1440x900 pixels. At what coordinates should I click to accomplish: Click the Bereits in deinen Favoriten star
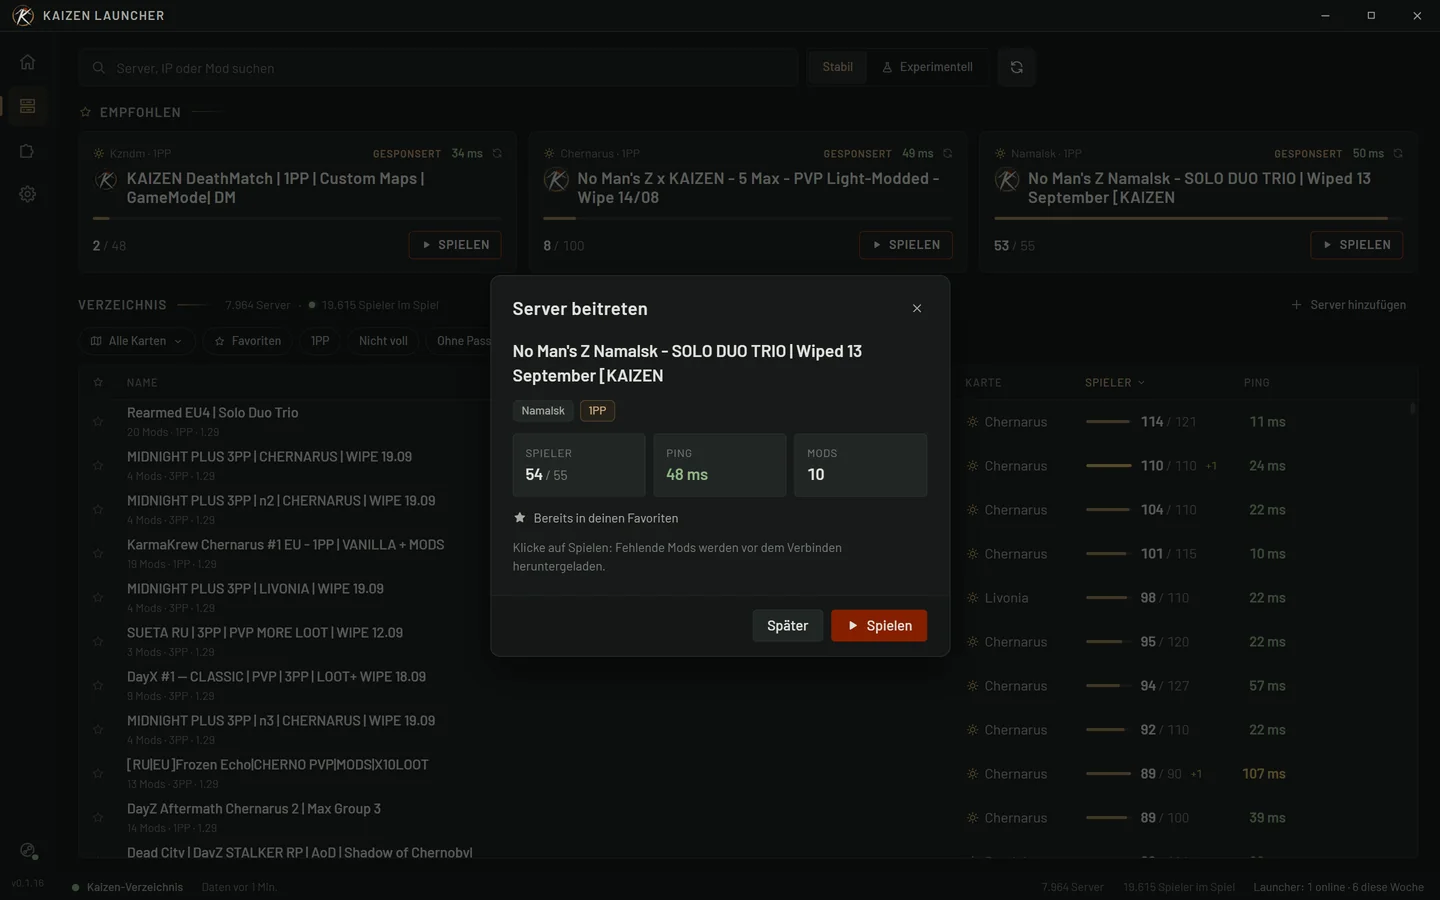click(x=520, y=518)
